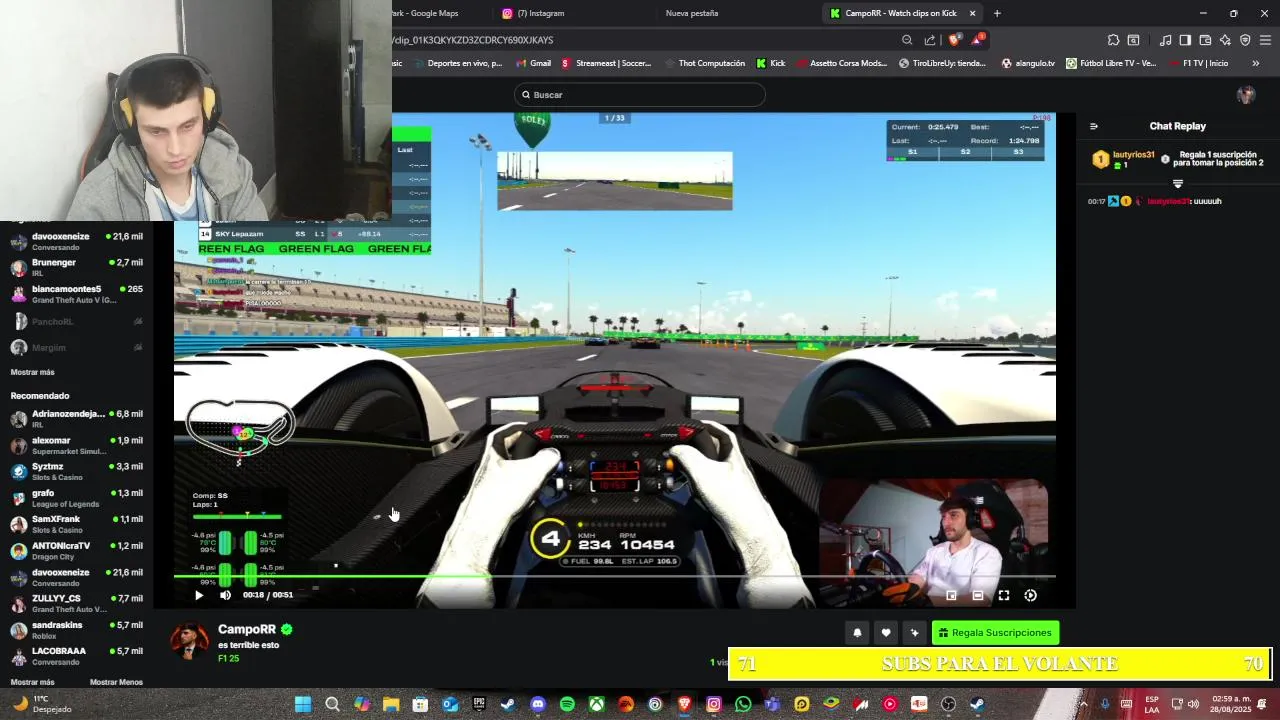This screenshot has width=1280, height=720.
Task: Open File Explorer from taskbar
Action: tap(391, 704)
